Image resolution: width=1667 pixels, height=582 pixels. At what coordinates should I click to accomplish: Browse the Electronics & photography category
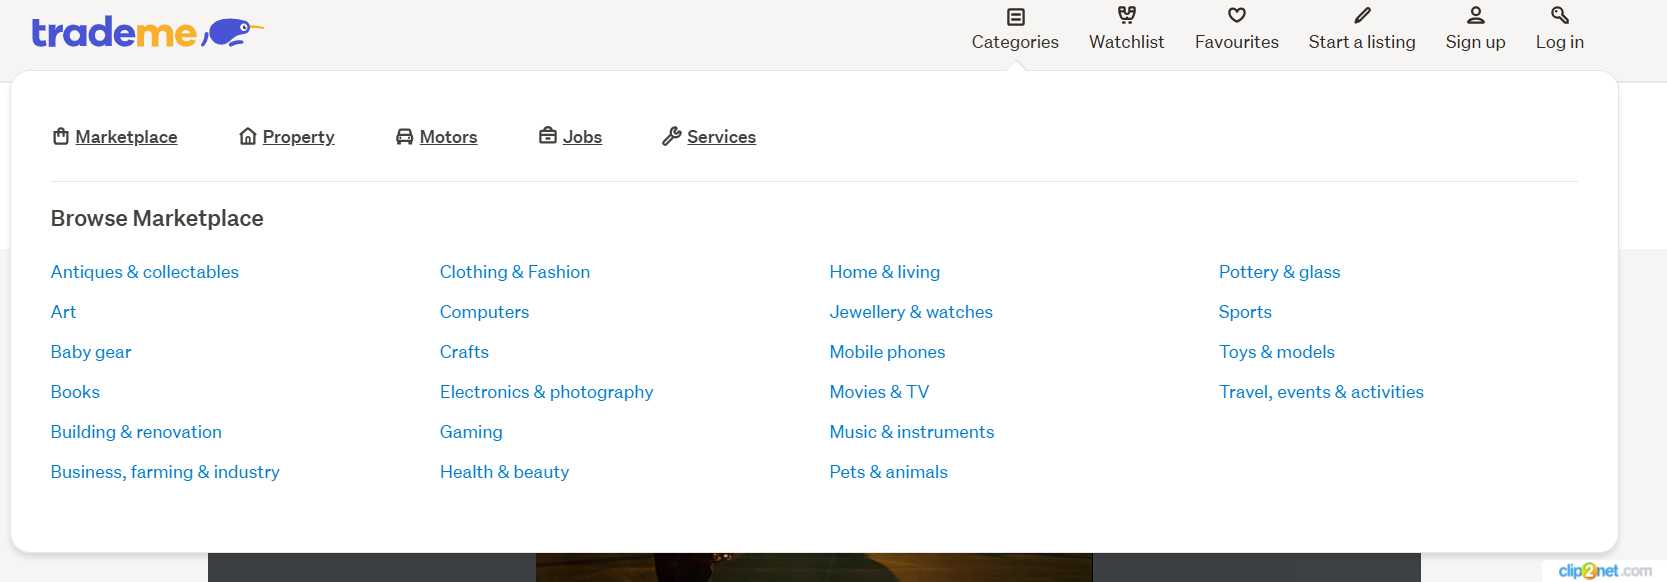click(x=546, y=392)
